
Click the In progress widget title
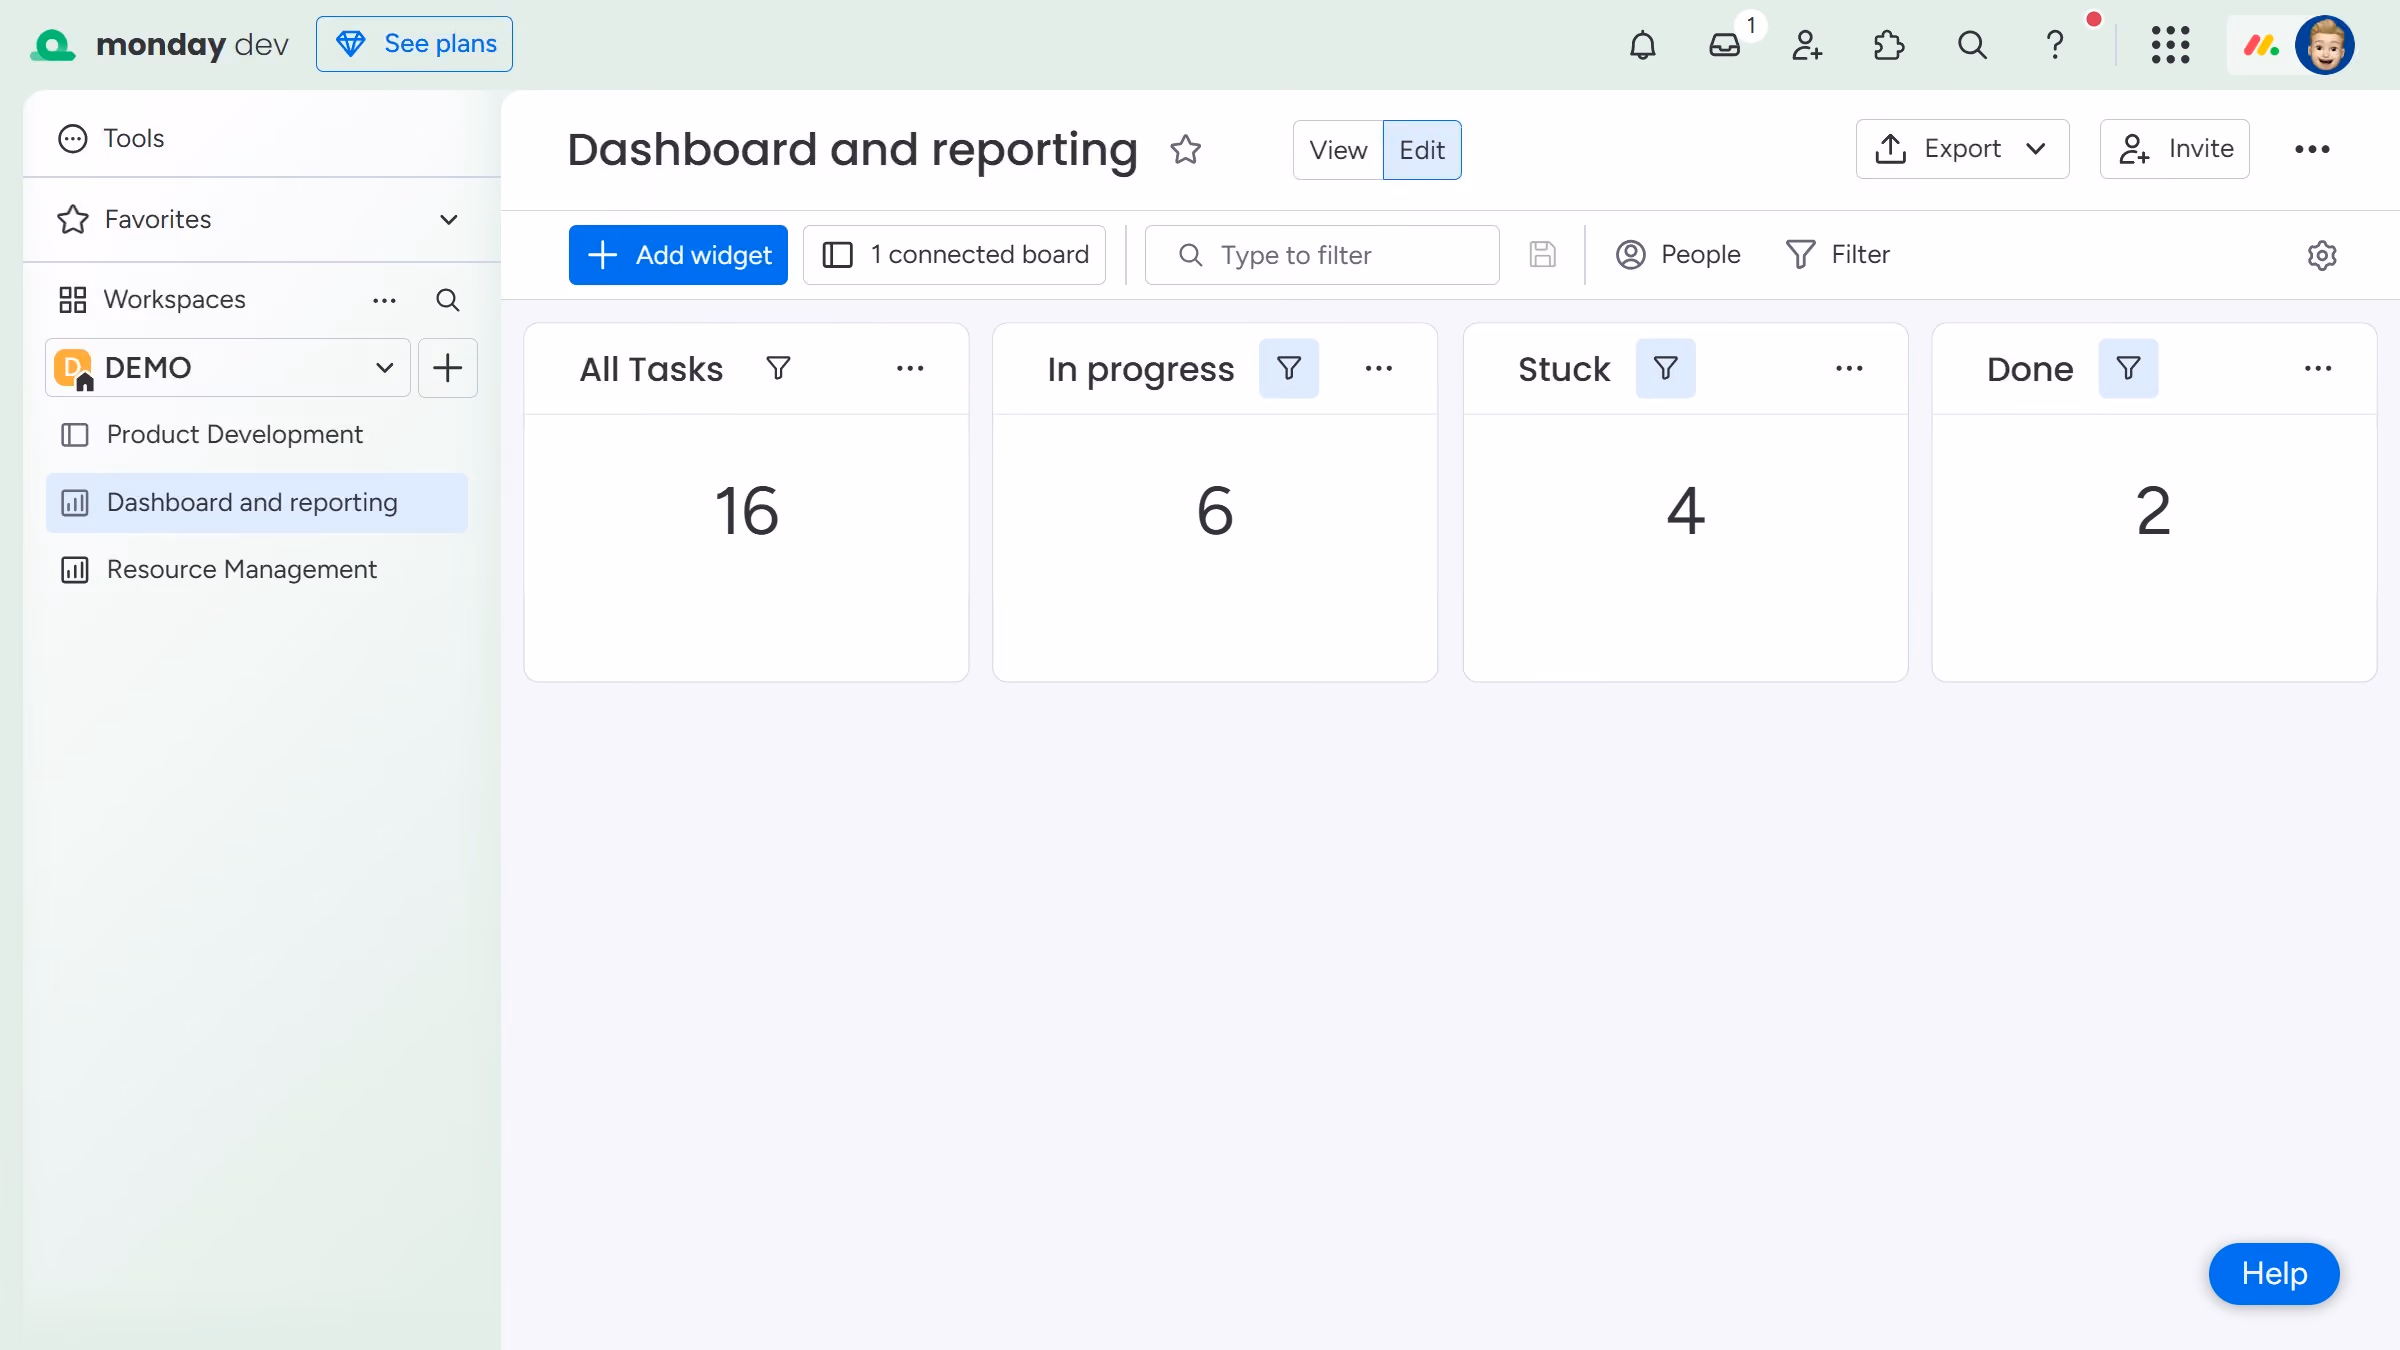1141,369
